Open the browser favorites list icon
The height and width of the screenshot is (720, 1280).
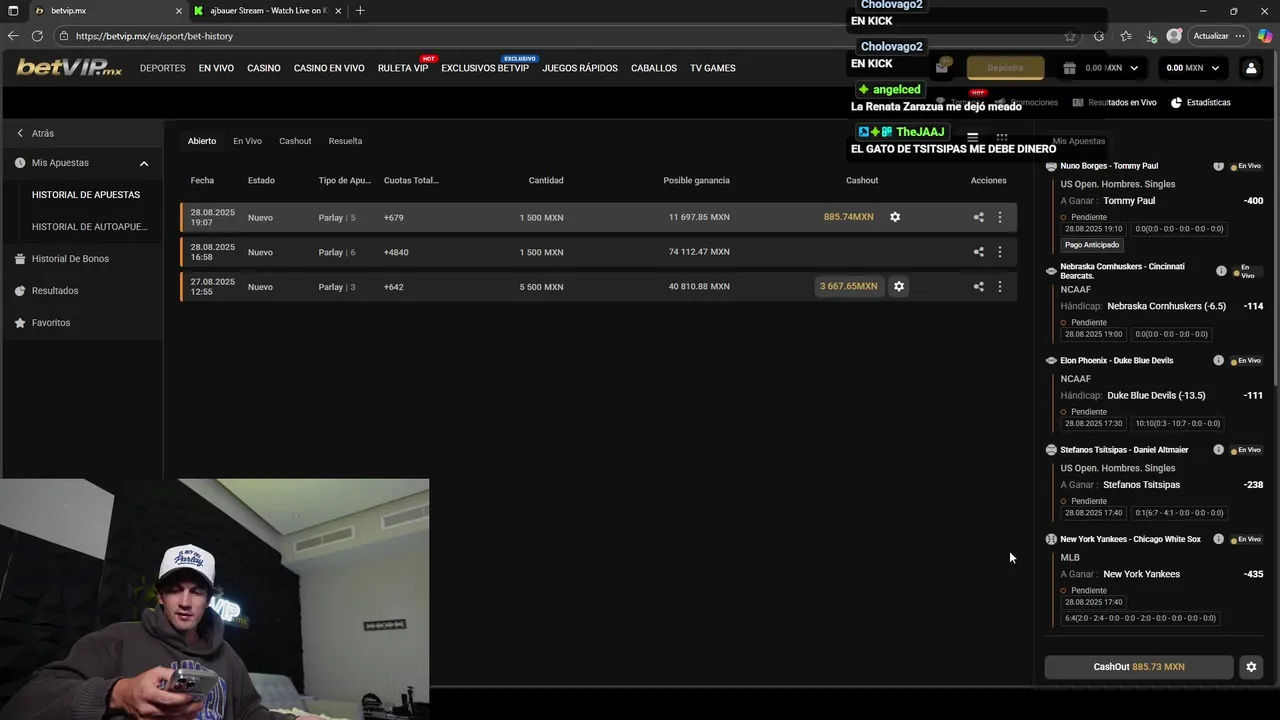pyautogui.click(x=1126, y=36)
